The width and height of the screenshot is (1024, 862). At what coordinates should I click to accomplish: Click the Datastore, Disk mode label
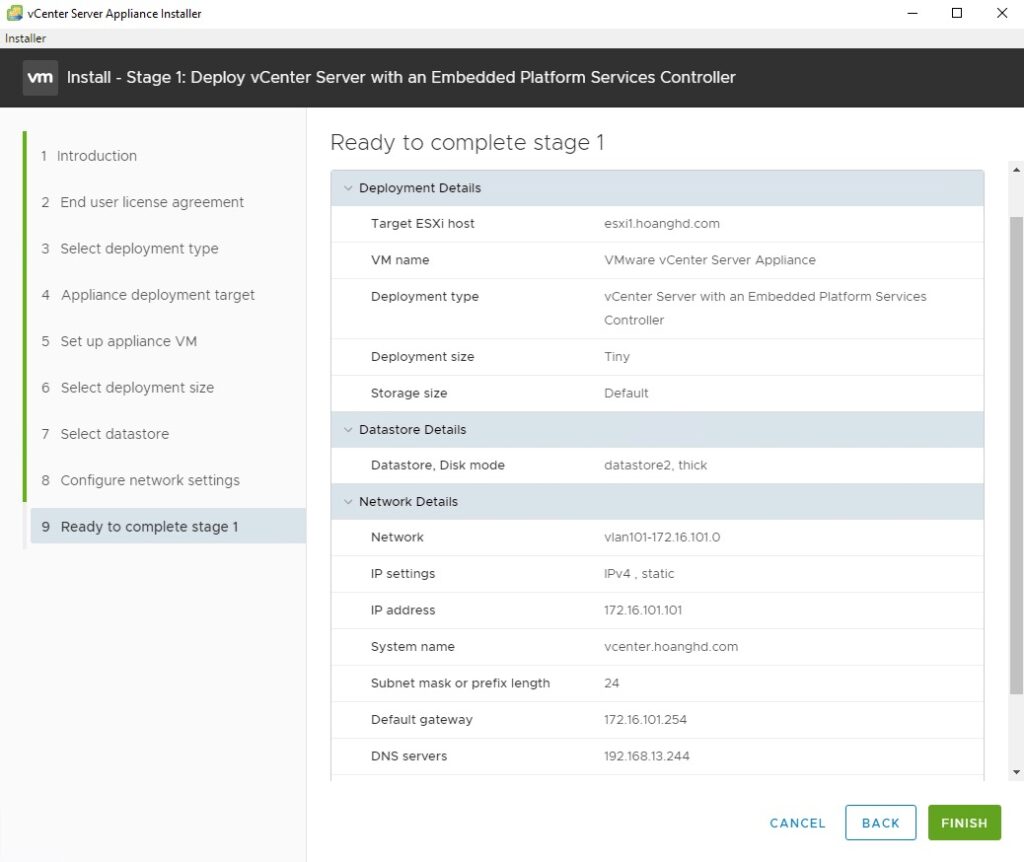tap(438, 465)
